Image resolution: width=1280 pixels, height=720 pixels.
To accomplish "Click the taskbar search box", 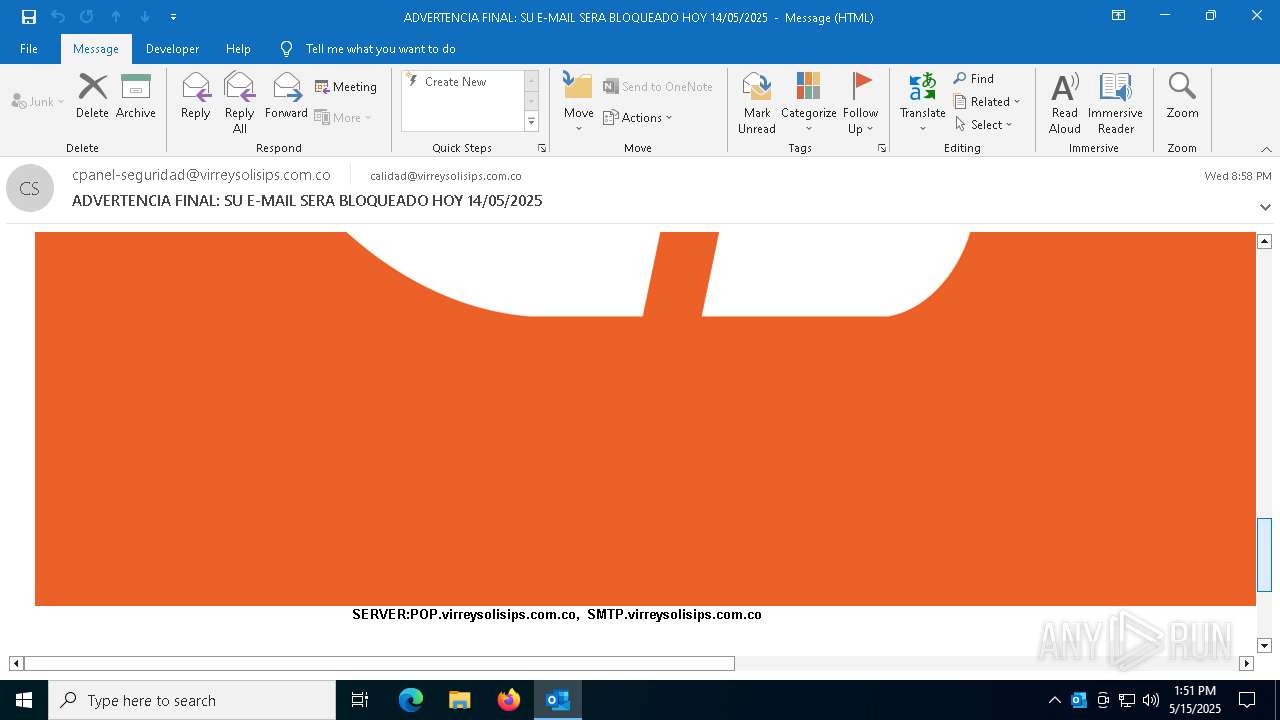I will click(x=192, y=700).
